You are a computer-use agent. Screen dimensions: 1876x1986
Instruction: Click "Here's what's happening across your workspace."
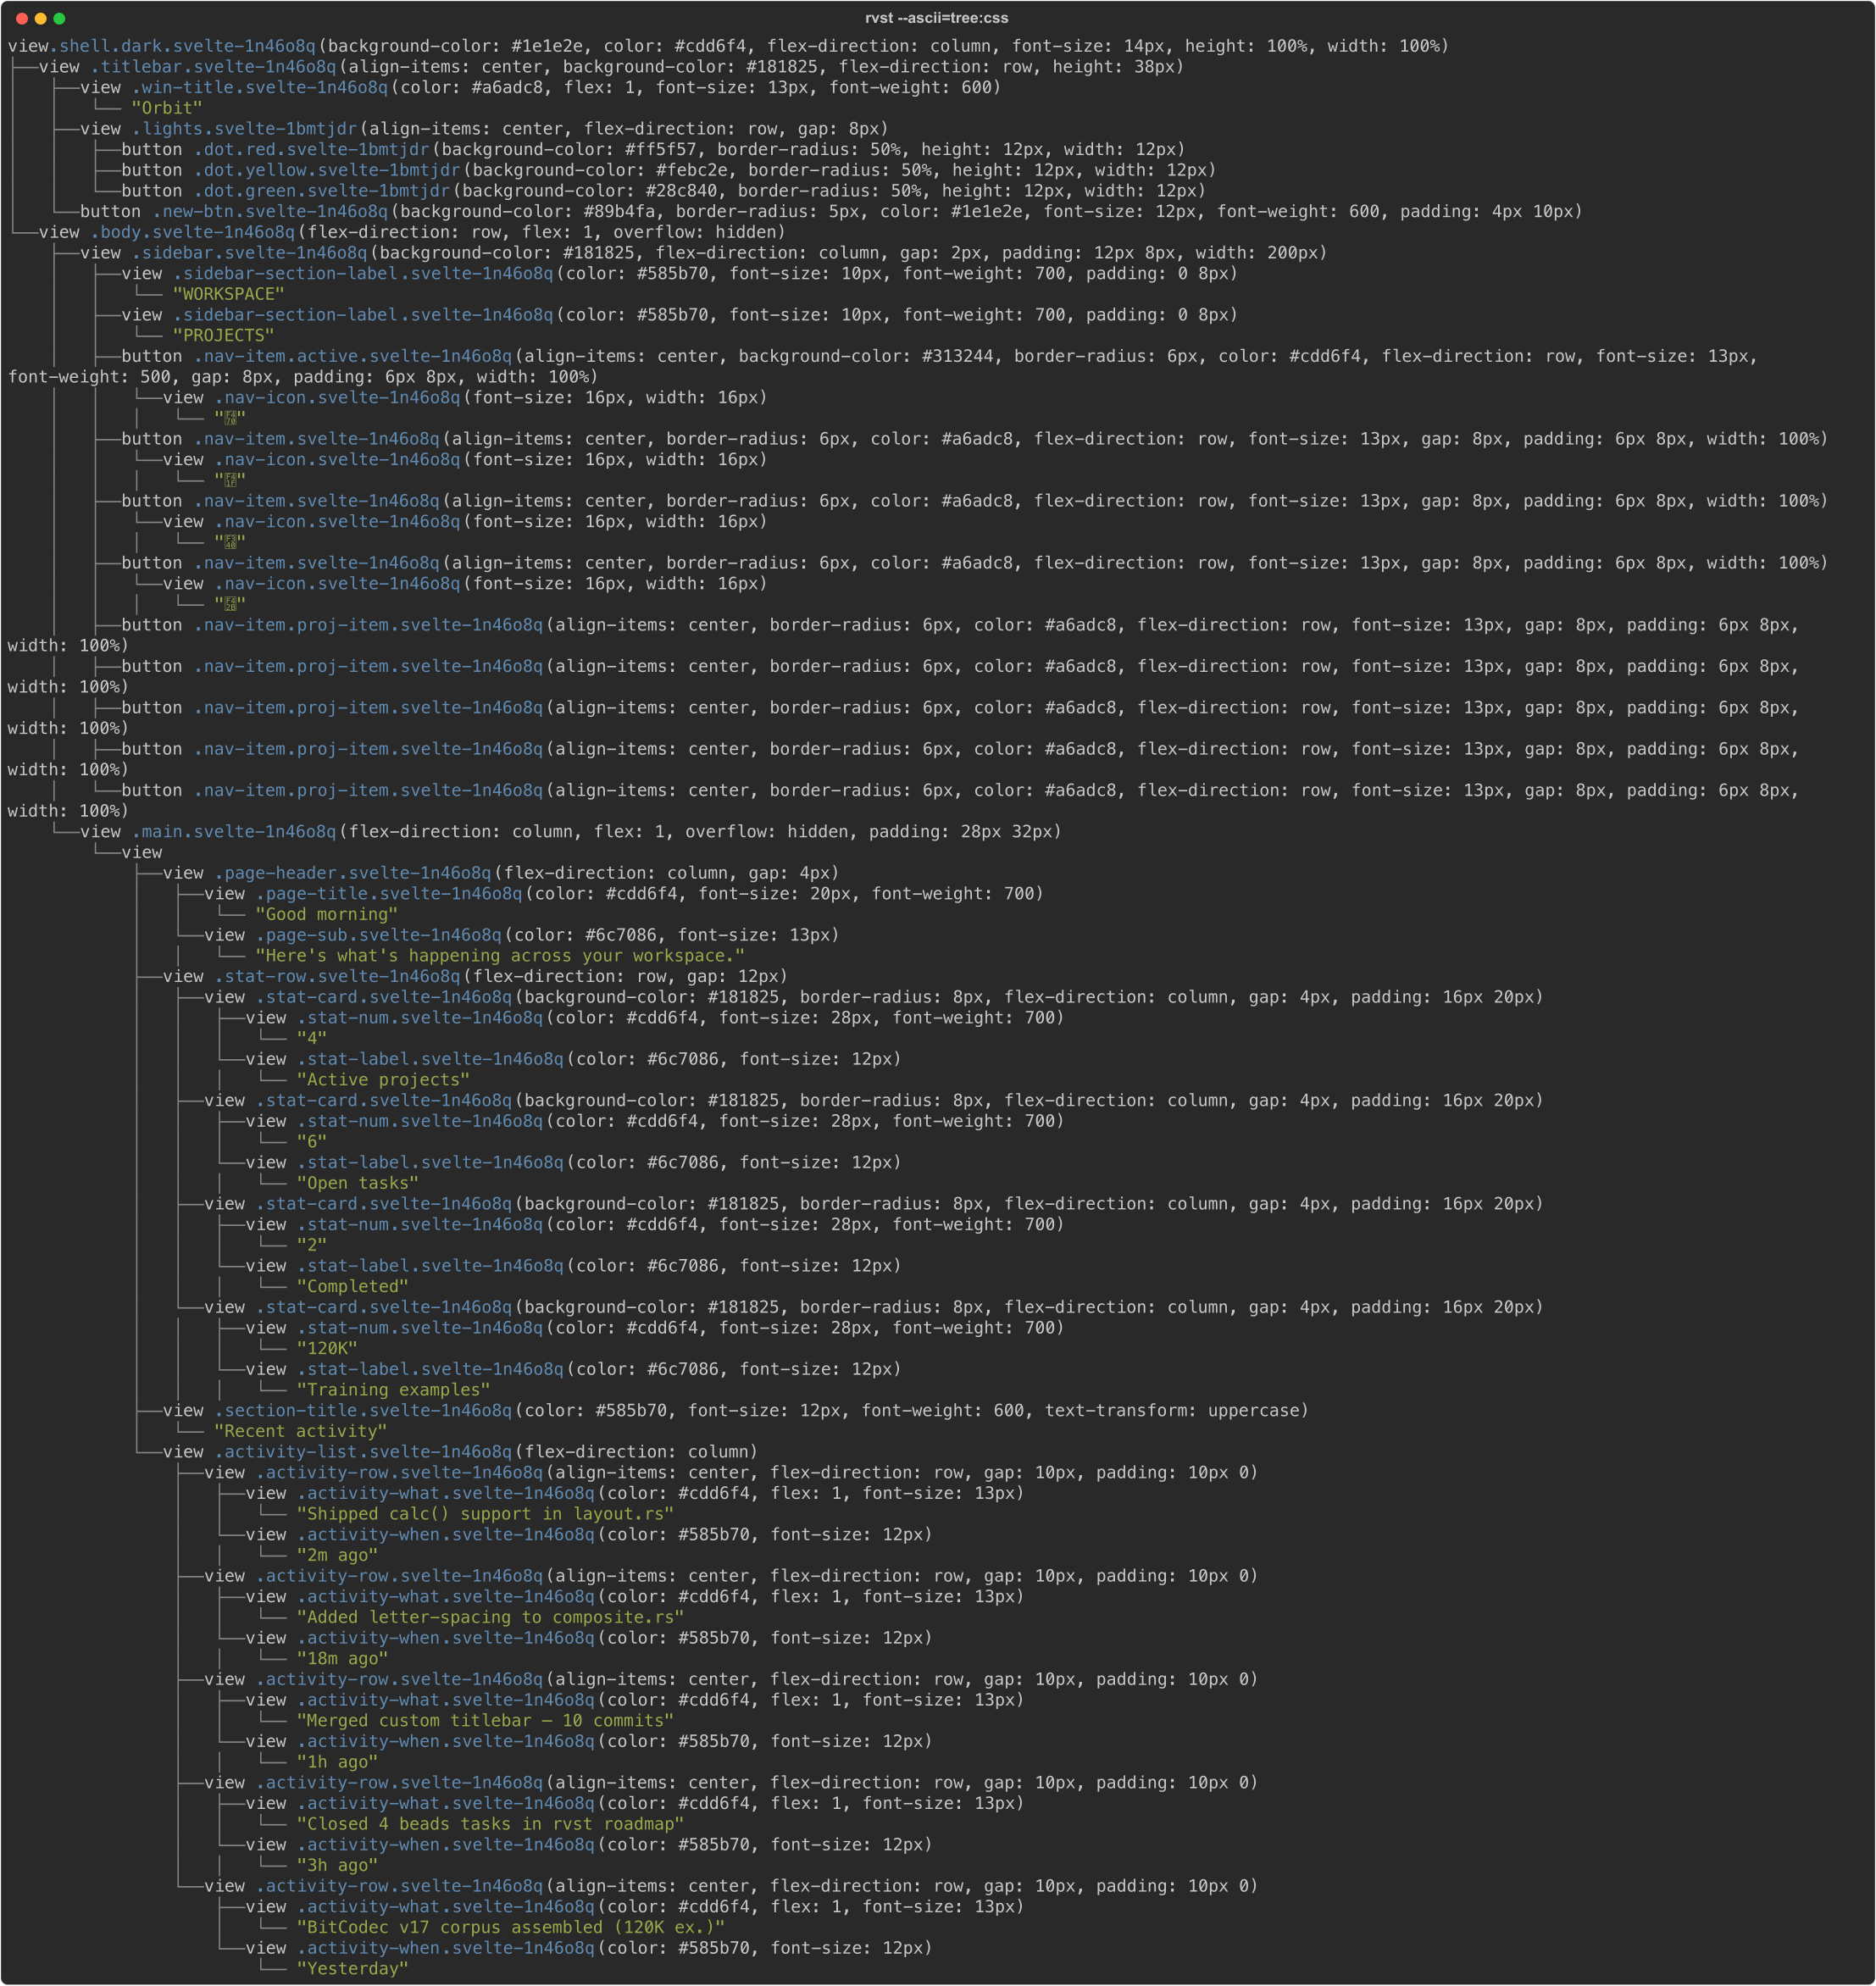pos(500,956)
